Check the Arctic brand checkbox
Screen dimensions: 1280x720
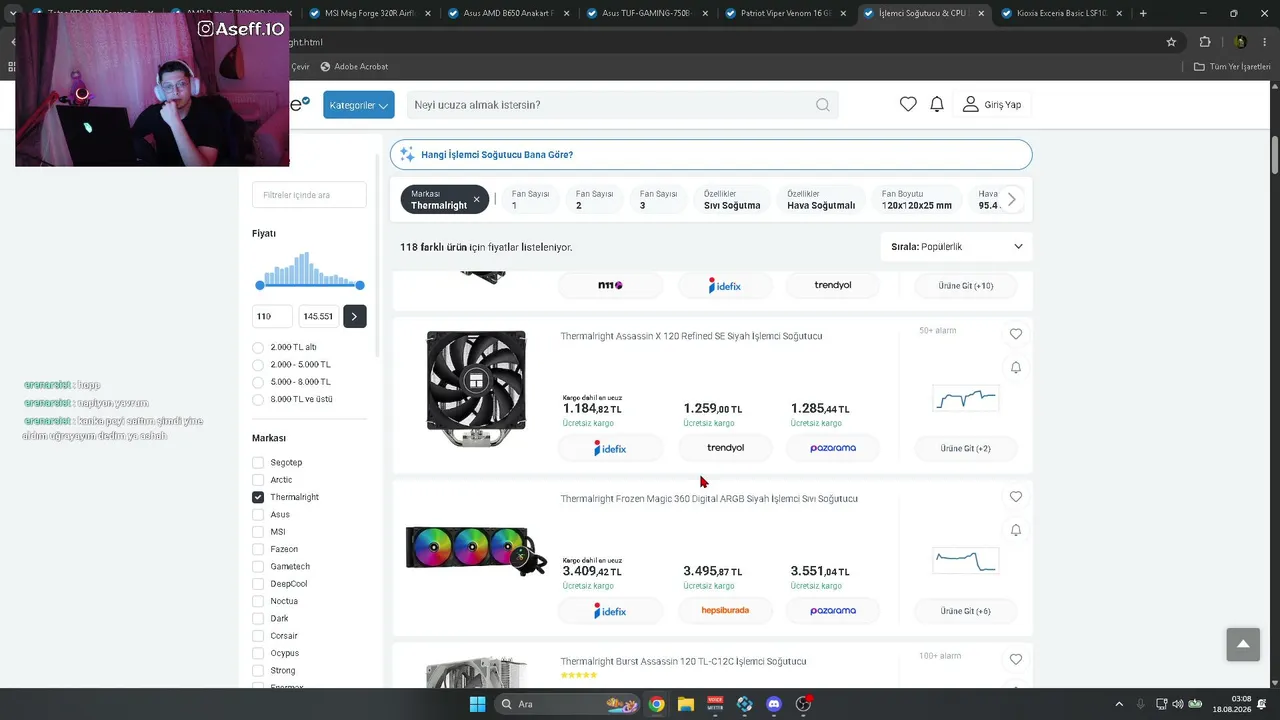click(258, 480)
